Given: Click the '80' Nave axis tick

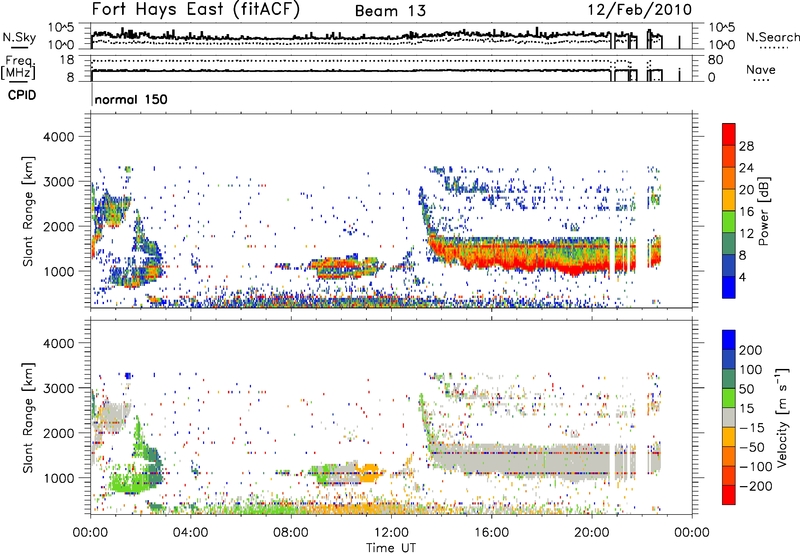Looking at the screenshot, I should coord(715,60).
